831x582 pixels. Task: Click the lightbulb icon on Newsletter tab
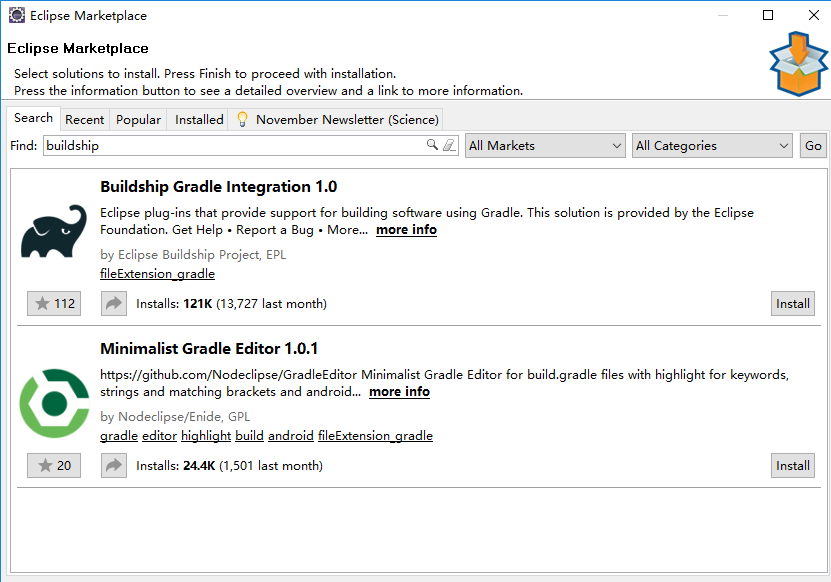[242, 119]
